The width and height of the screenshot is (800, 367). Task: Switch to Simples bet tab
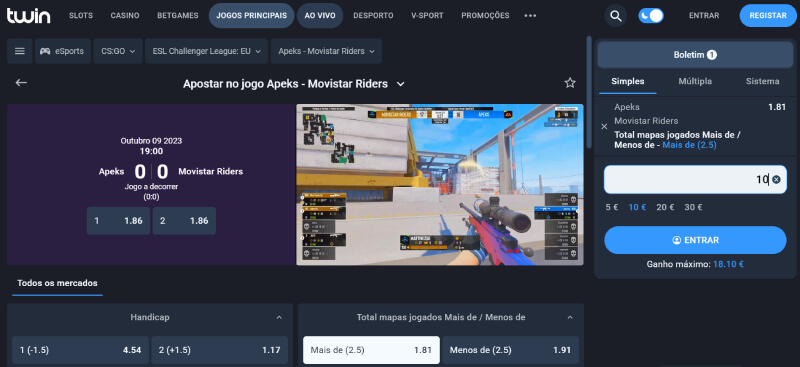click(x=628, y=81)
